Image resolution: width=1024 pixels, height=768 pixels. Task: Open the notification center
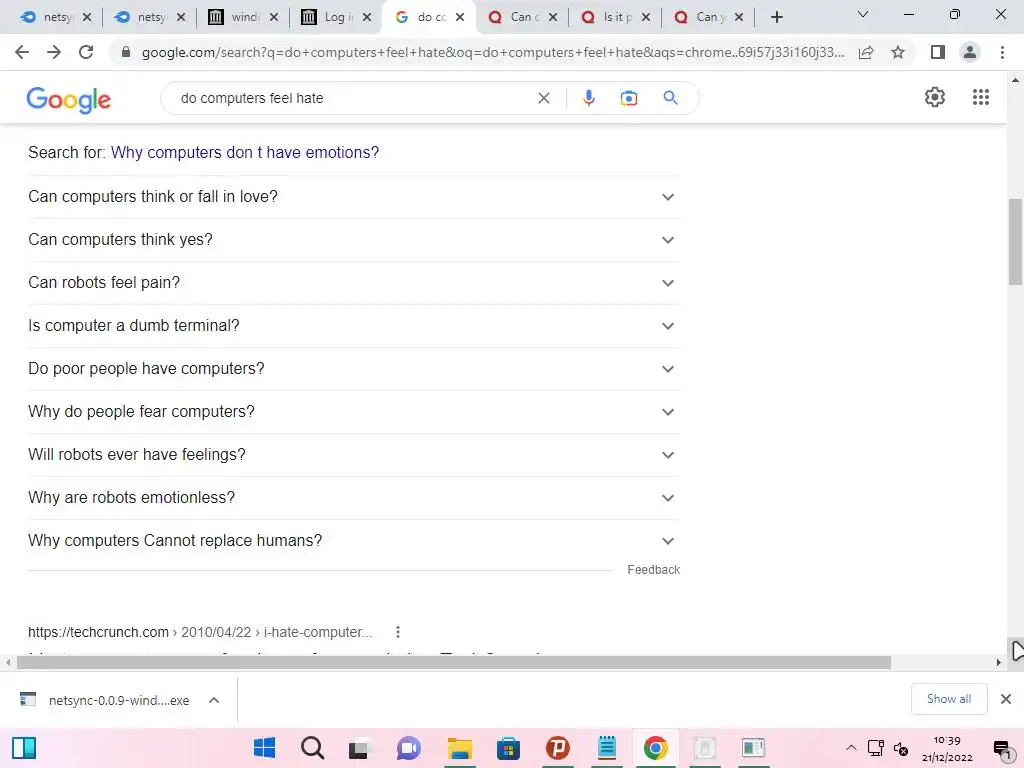[1002, 749]
